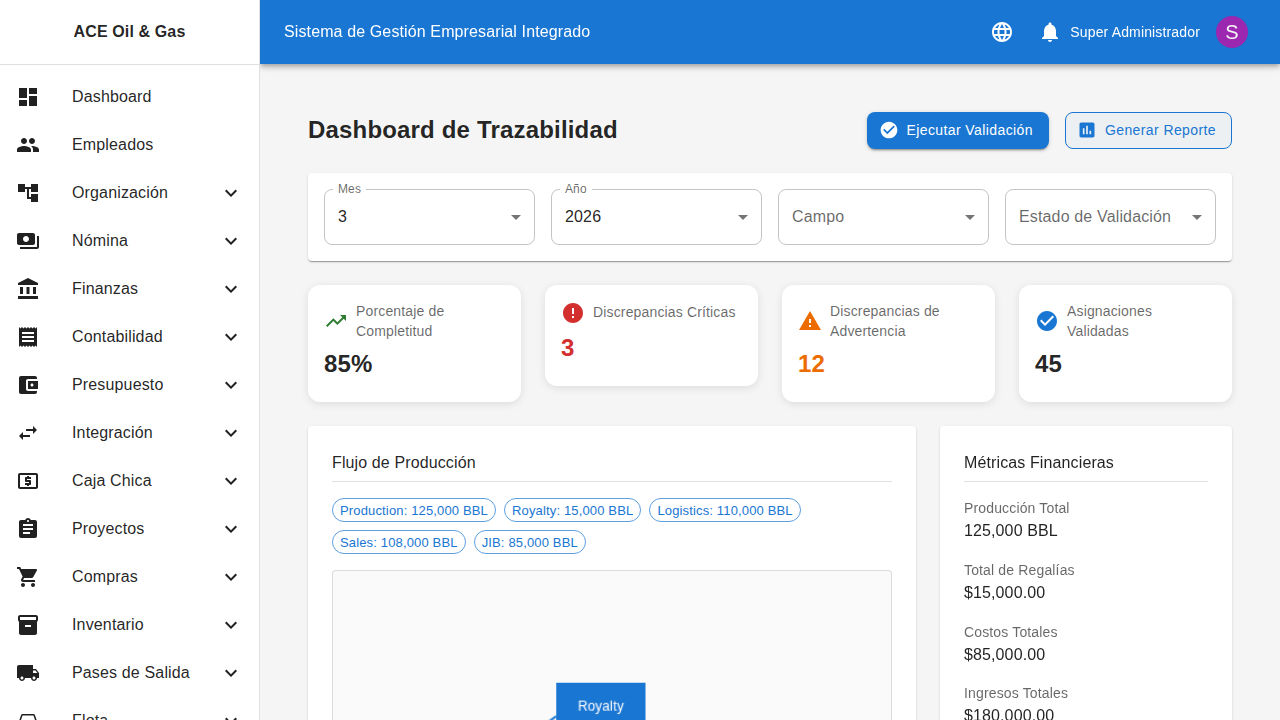Select the Caja Chica sidebar item

coord(113,480)
